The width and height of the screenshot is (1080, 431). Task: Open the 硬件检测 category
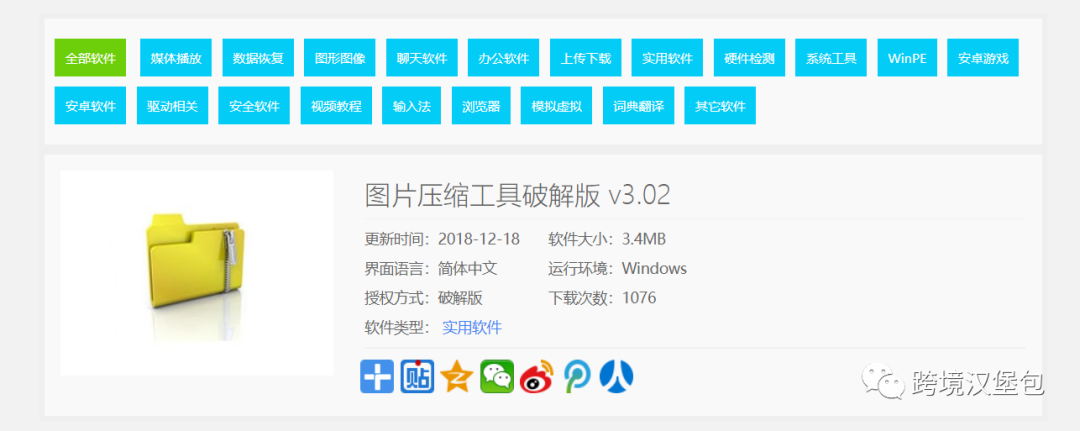749,58
